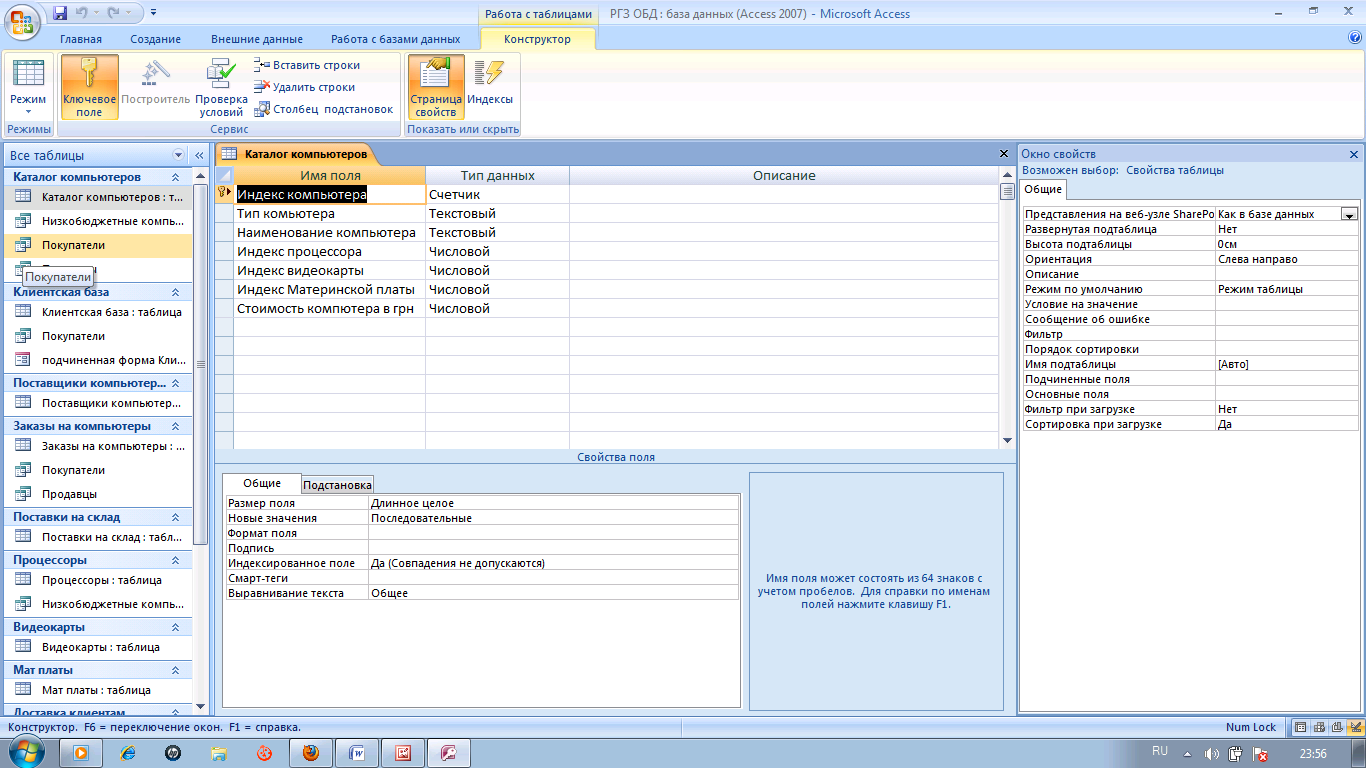Screen dimensions: 1366x768
Task: Switch to PivotTable view from status bar
Action: [1318, 727]
